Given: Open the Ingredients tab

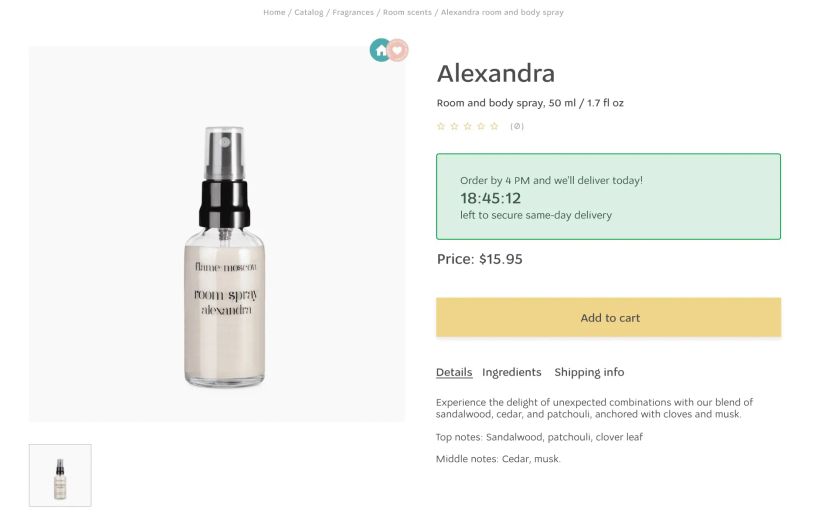Looking at the screenshot, I should [511, 372].
